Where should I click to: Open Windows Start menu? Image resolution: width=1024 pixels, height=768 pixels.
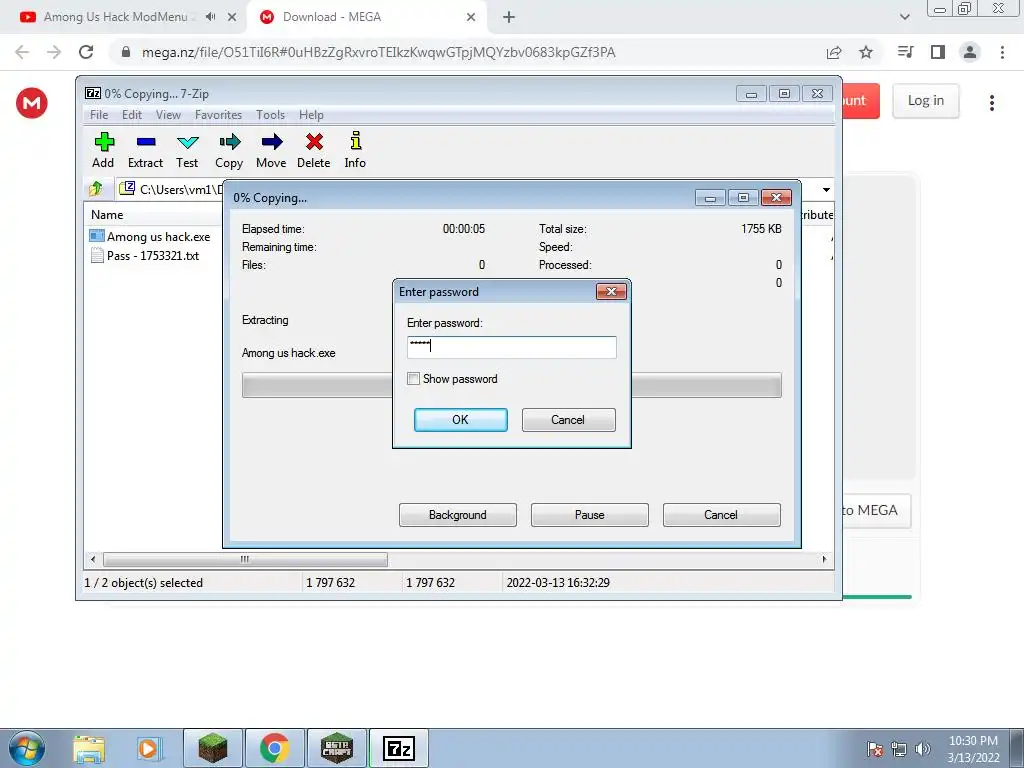point(26,748)
